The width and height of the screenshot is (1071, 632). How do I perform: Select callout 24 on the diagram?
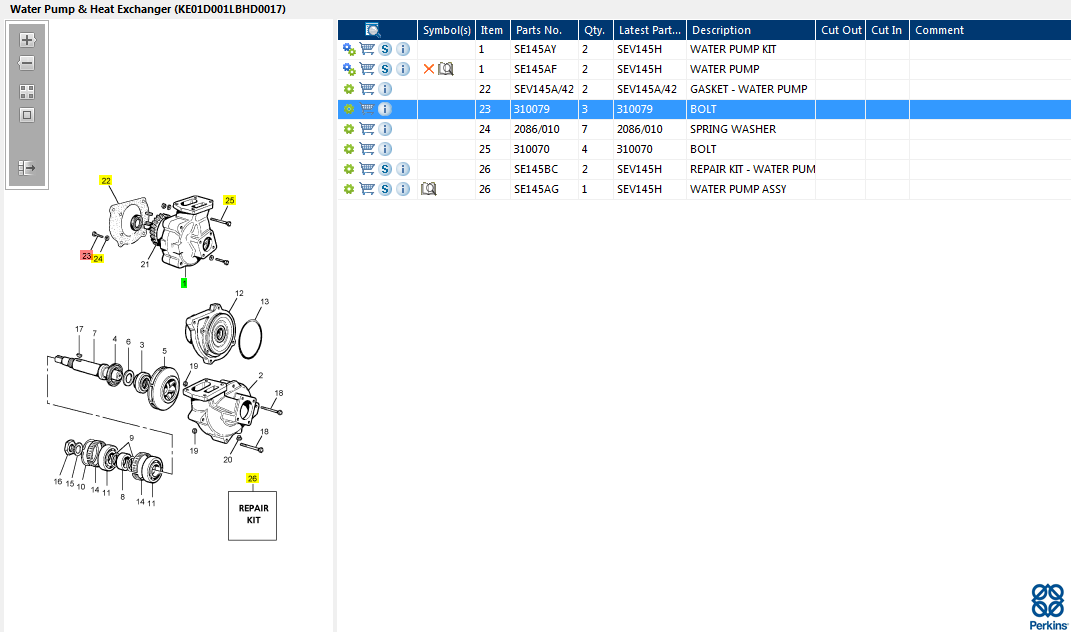coord(98,258)
